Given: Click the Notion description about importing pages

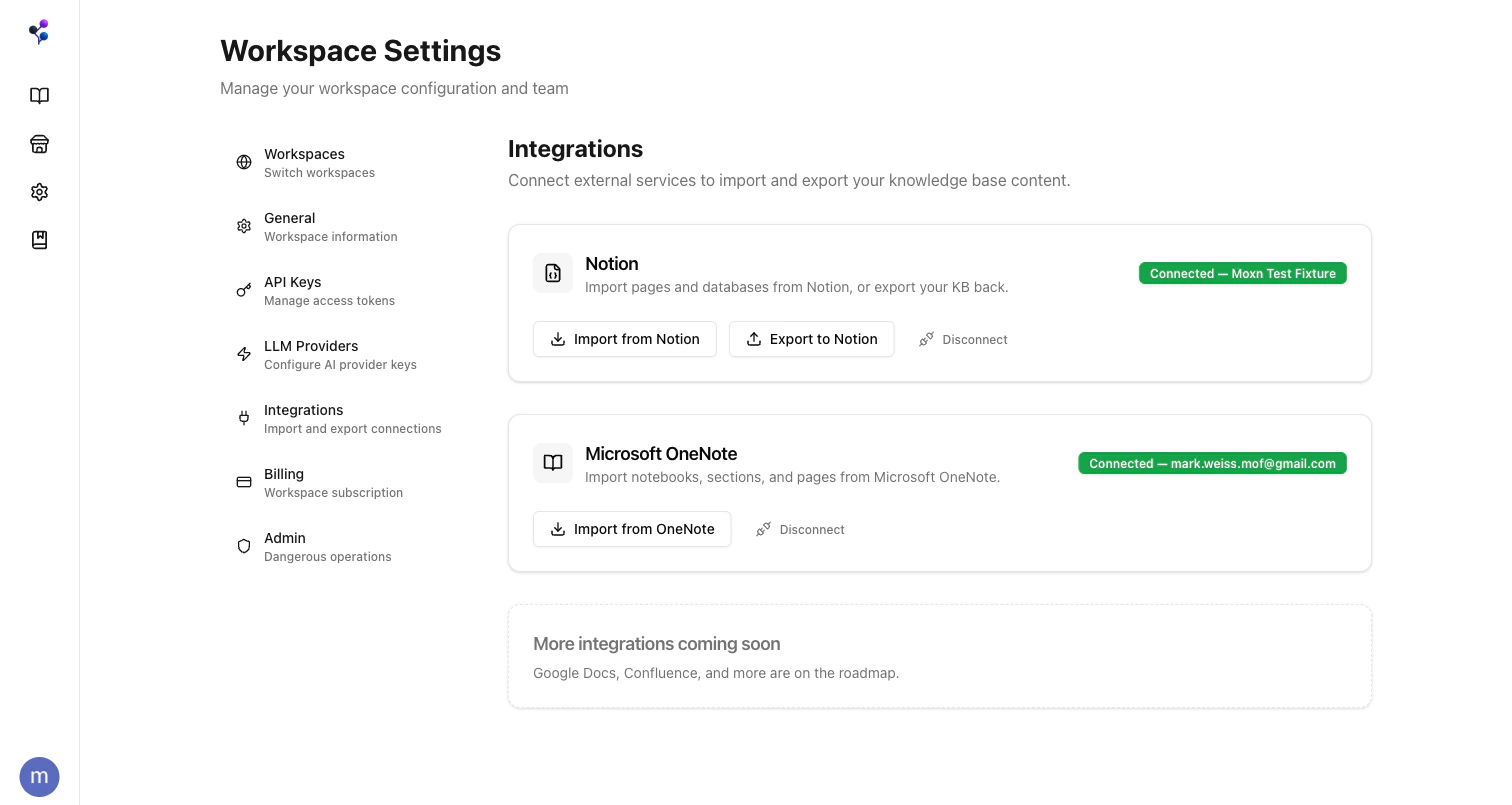Looking at the screenshot, I should [797, 287].
